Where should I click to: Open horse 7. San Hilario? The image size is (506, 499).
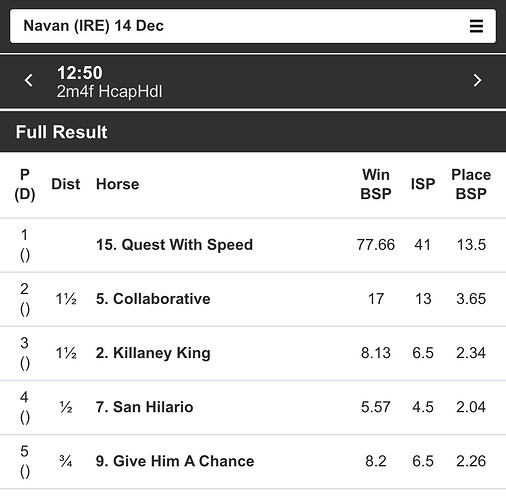[144, 407]
